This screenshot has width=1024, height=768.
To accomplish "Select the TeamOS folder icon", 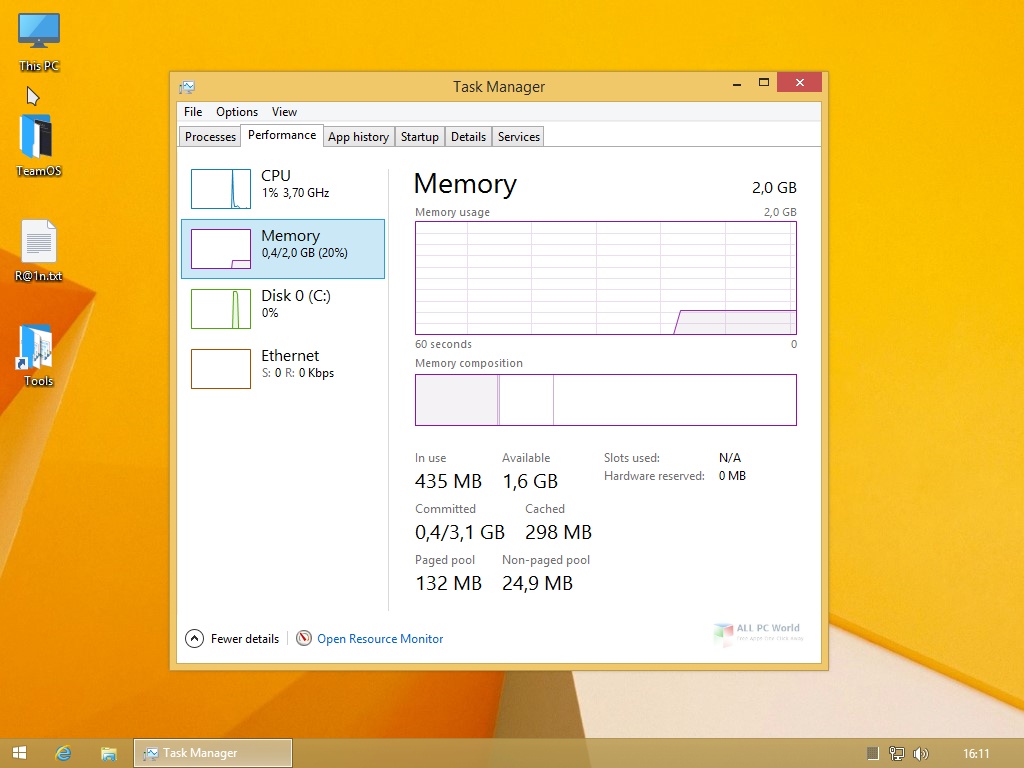I will click(39, 145).
